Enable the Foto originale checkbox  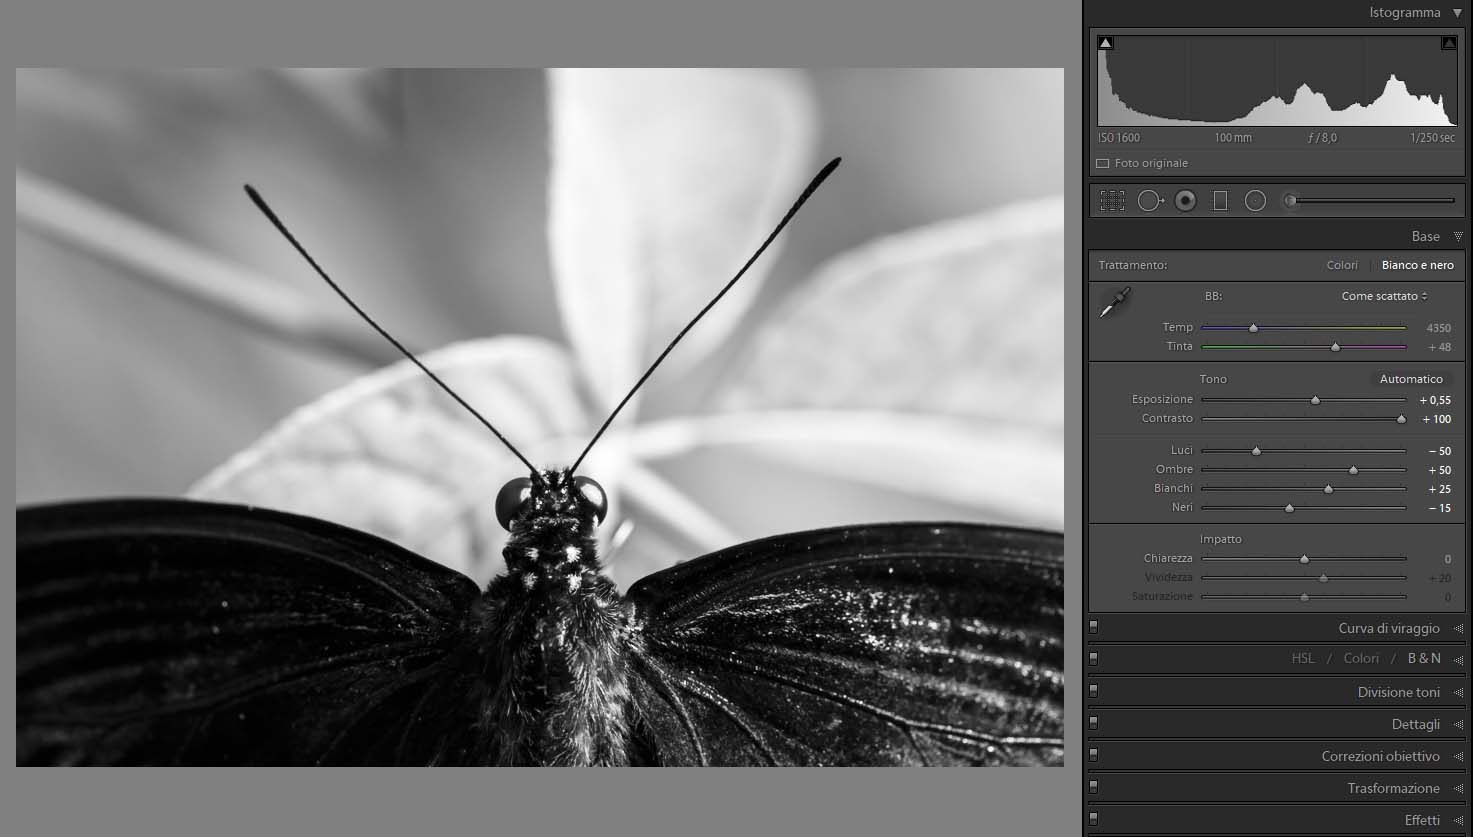(x=1103, y=163)
